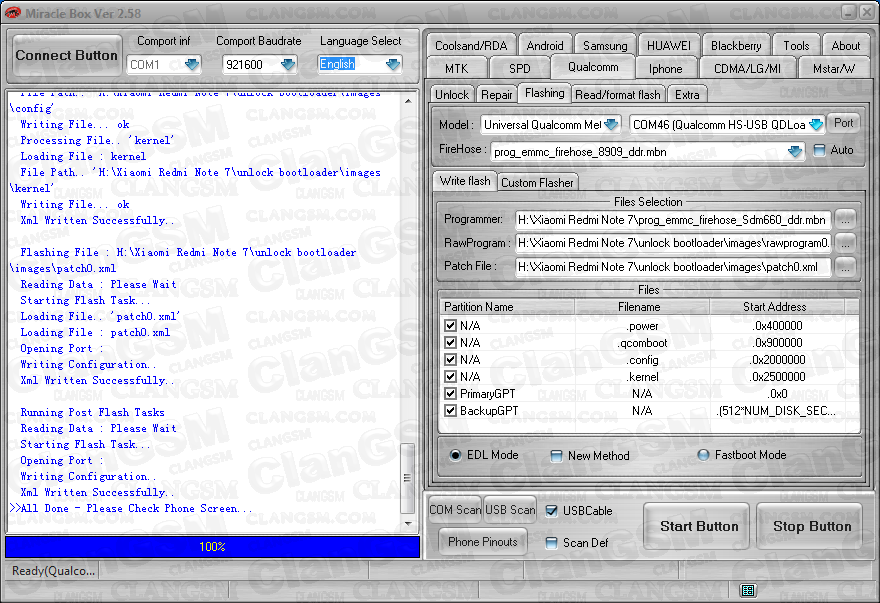Click the log scrollbar down arrow
The width and height of the screenshot is (880, 603).
coord(408,523)
